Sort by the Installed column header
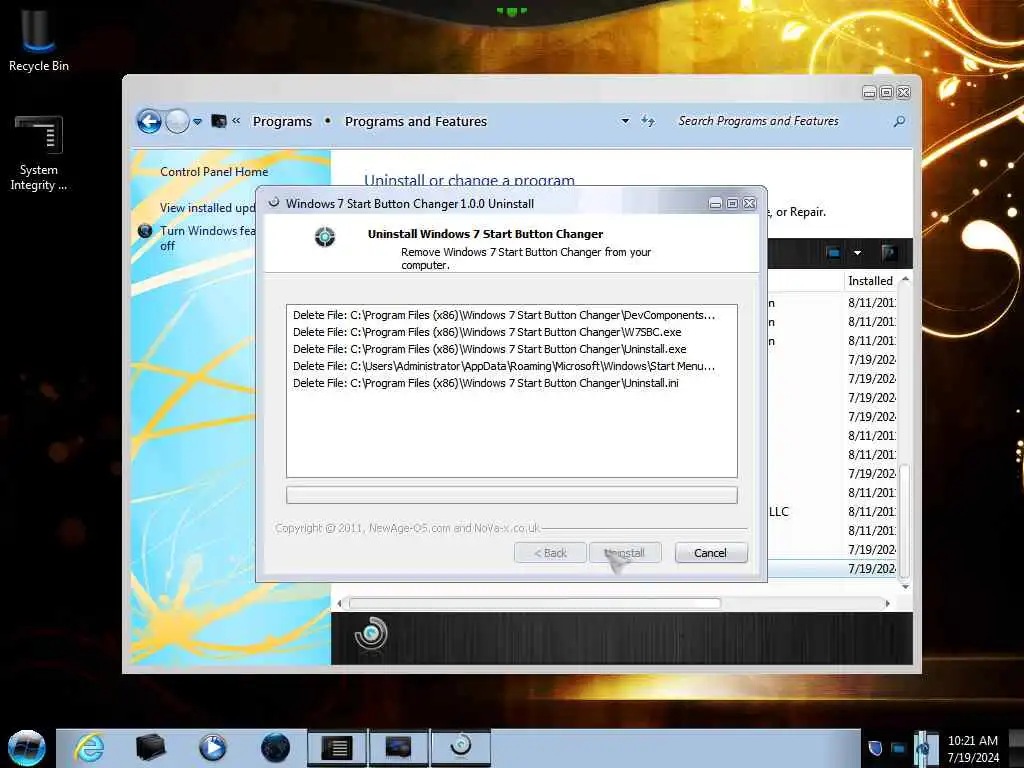This screenshot has width=1024, height=768. coord(871,281)
